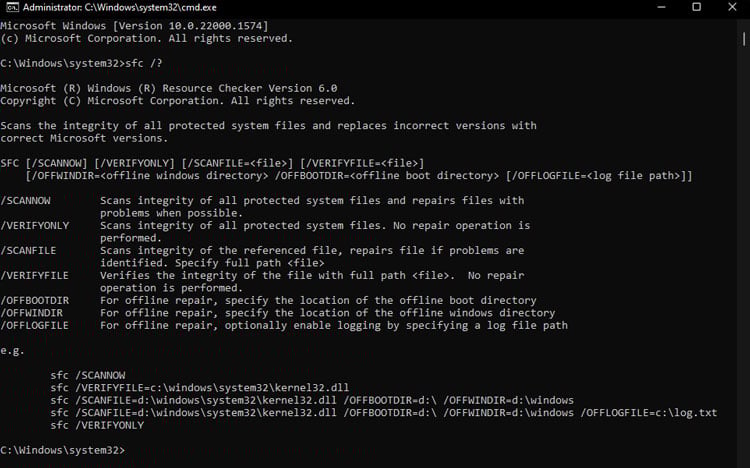750x468 pixels.
Task: Click the example line sfc /SCANNOW
Action: click(88, 375)
